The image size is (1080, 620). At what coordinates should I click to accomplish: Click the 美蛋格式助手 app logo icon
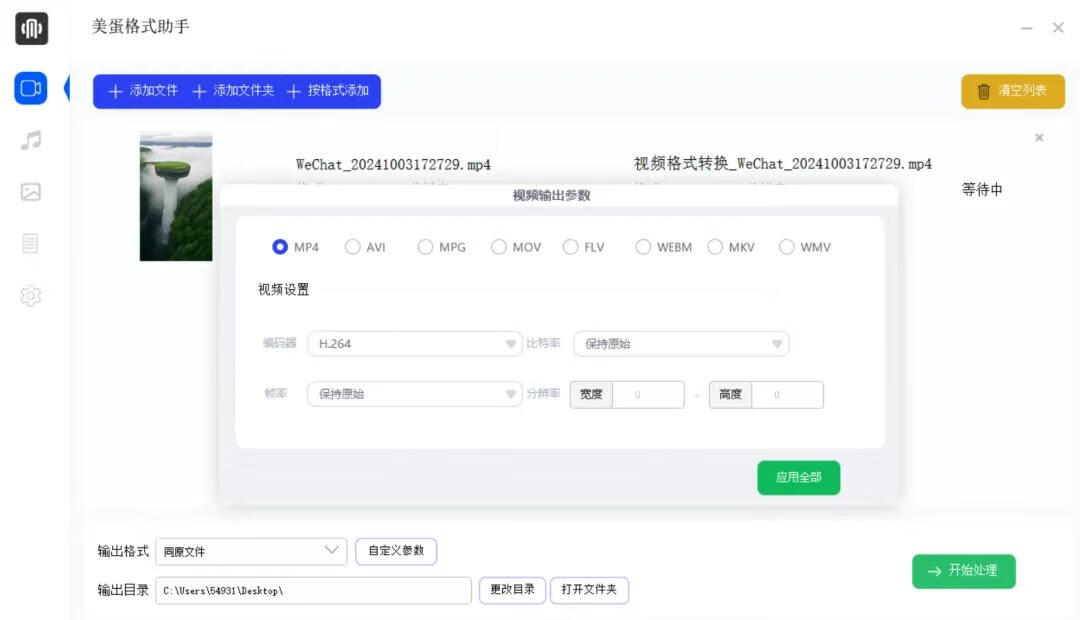(x=31, y=29)
